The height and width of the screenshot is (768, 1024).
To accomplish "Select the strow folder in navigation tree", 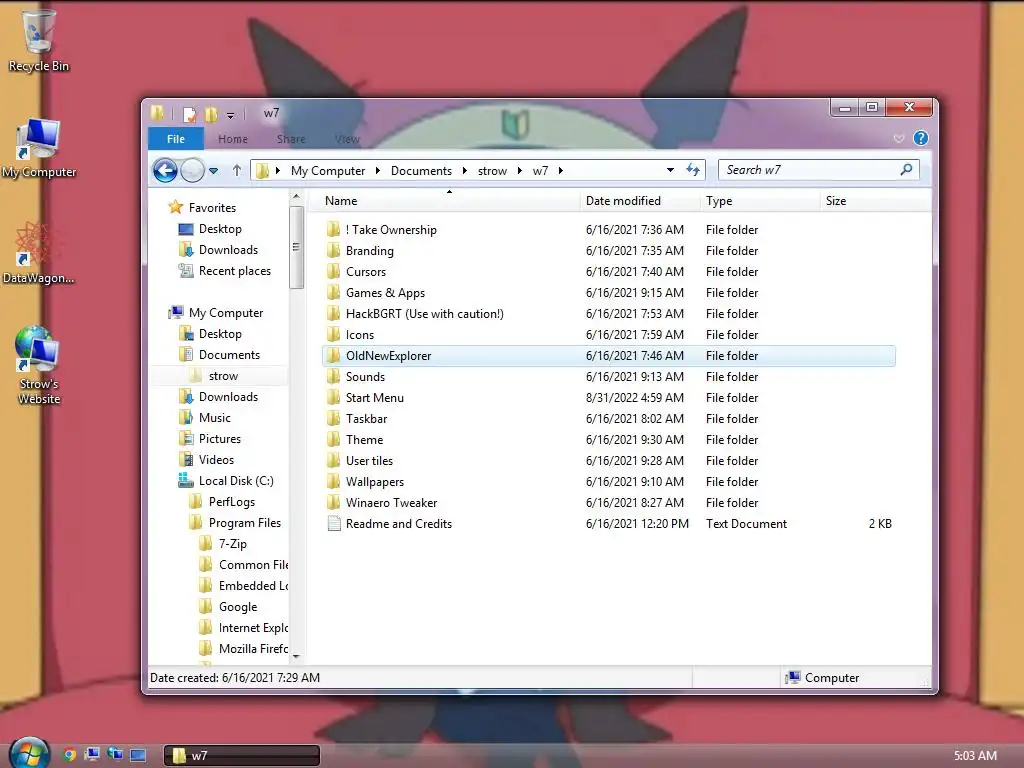I will (223, 376).
